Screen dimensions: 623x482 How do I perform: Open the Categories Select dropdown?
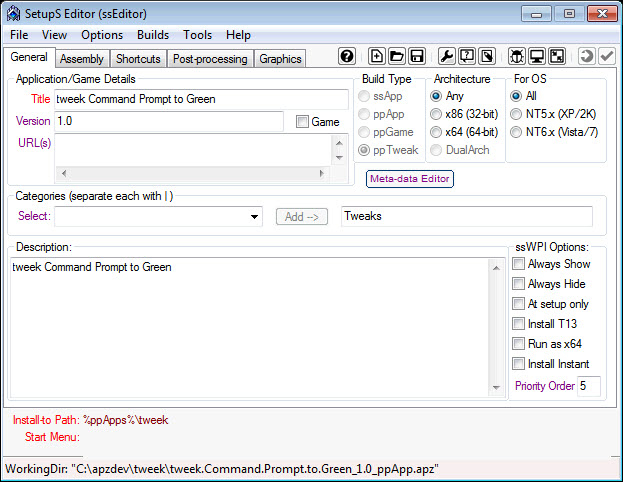click(254, 217)
